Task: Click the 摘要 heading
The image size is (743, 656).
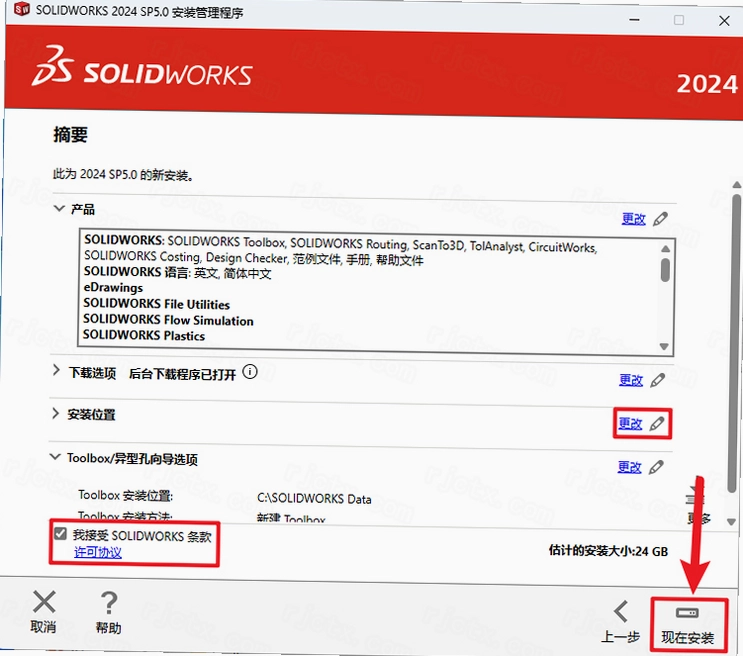Action: (x=70, y=135)
